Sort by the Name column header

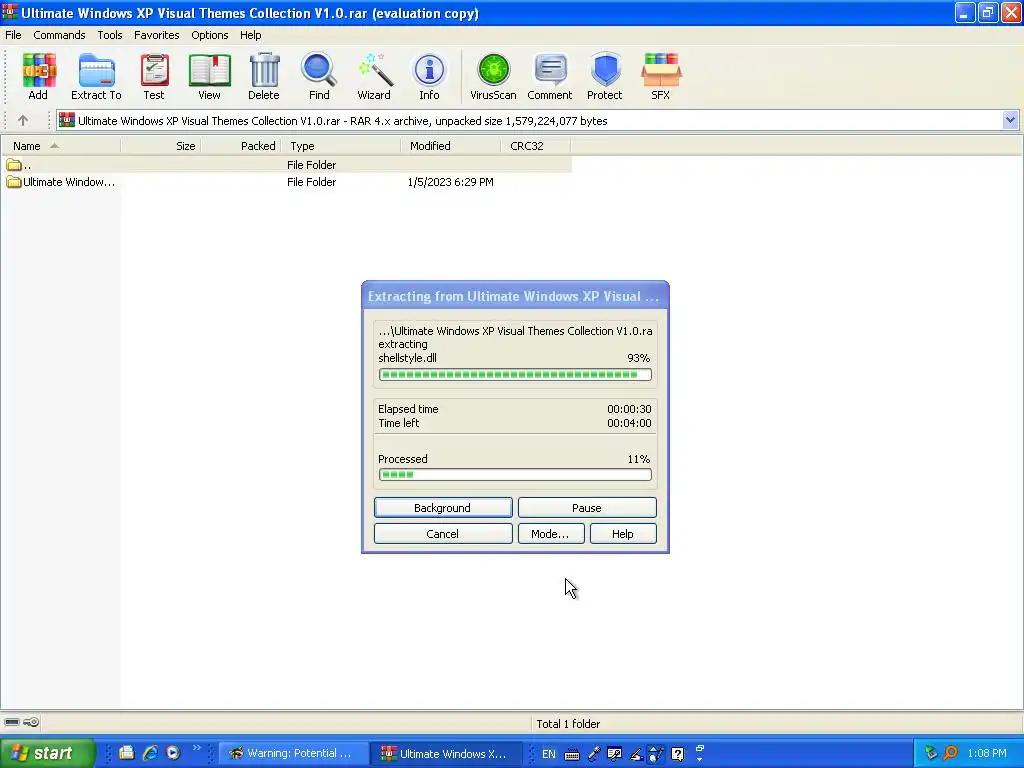[61, 146]
